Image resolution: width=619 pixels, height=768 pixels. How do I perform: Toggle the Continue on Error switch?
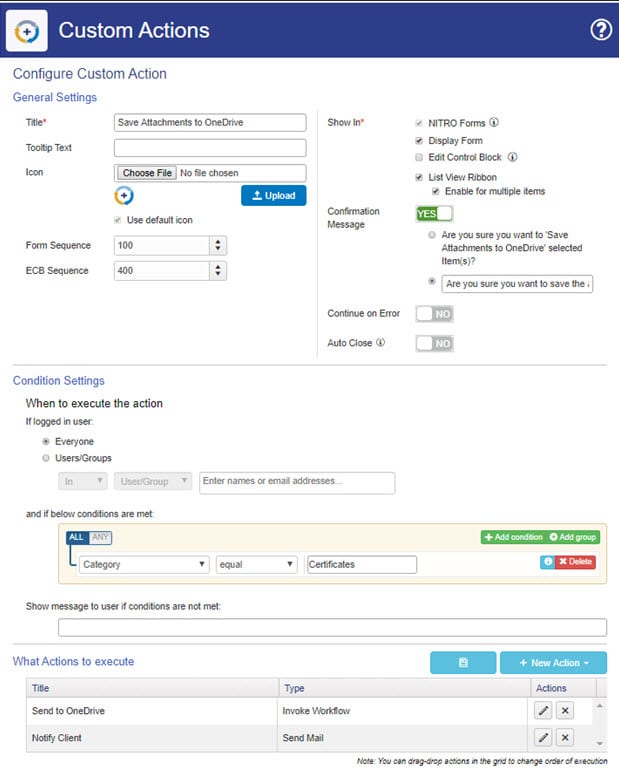tap(434, 314)
